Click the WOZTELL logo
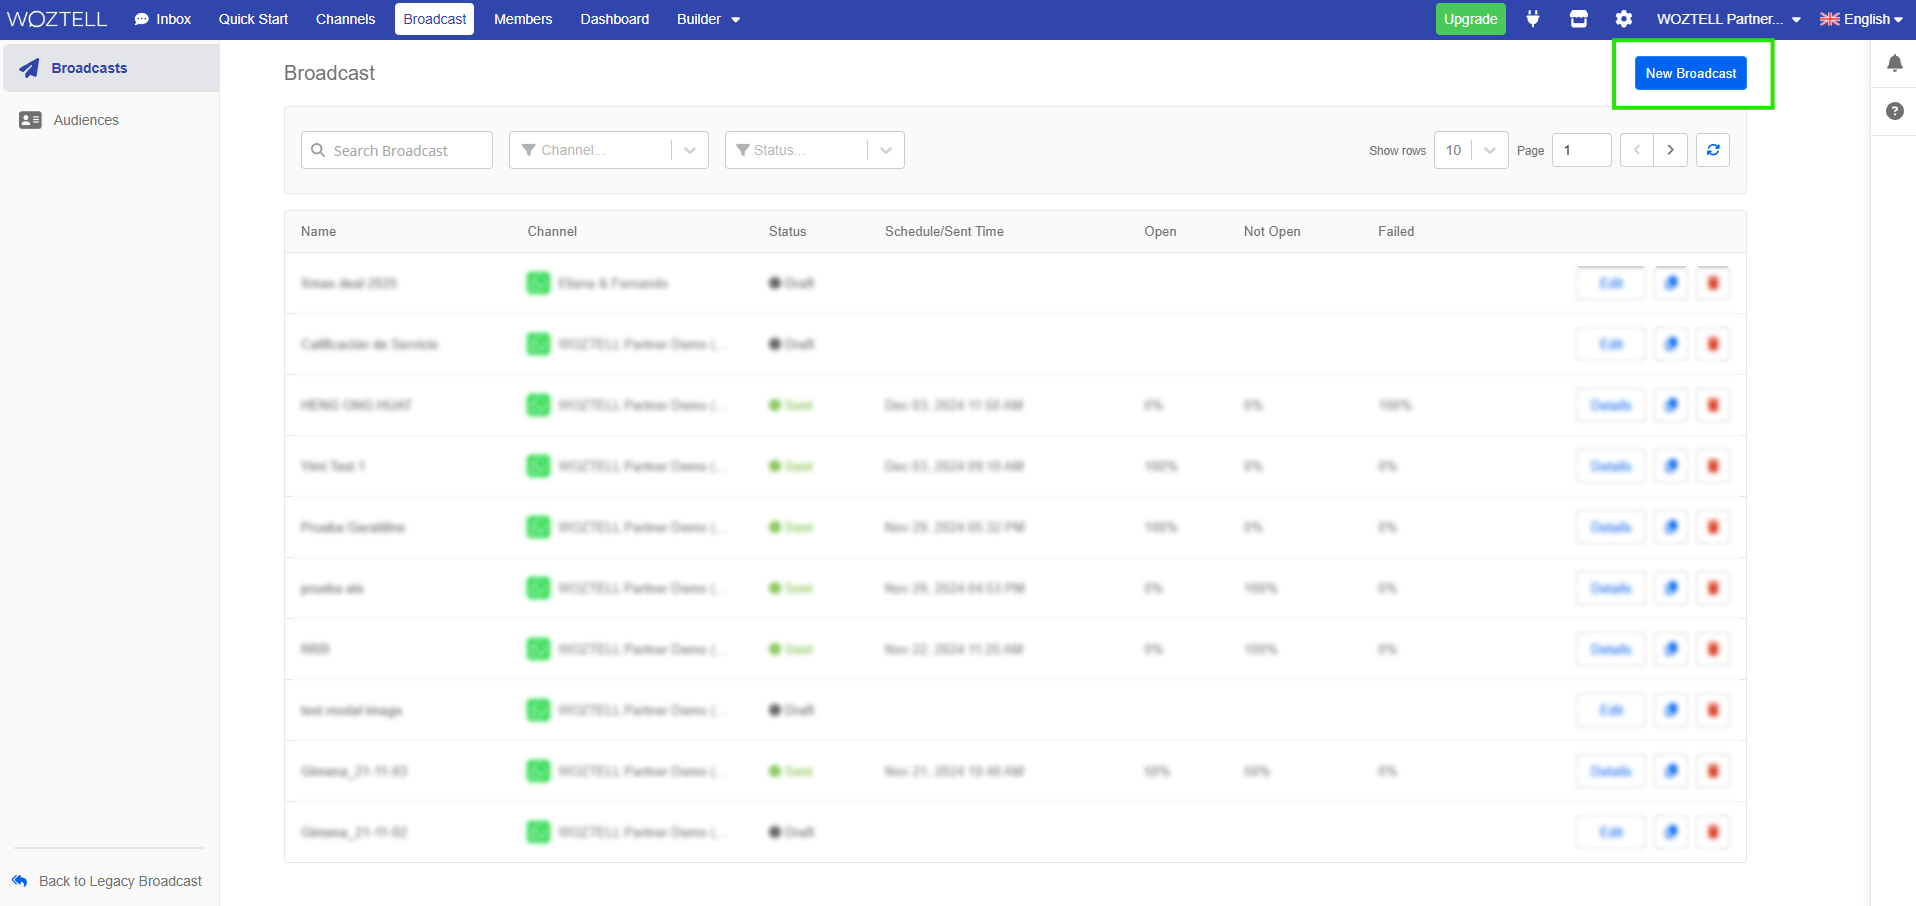Image resolution: width=1916 pixels, height=906 pixels. pos(57,19)
